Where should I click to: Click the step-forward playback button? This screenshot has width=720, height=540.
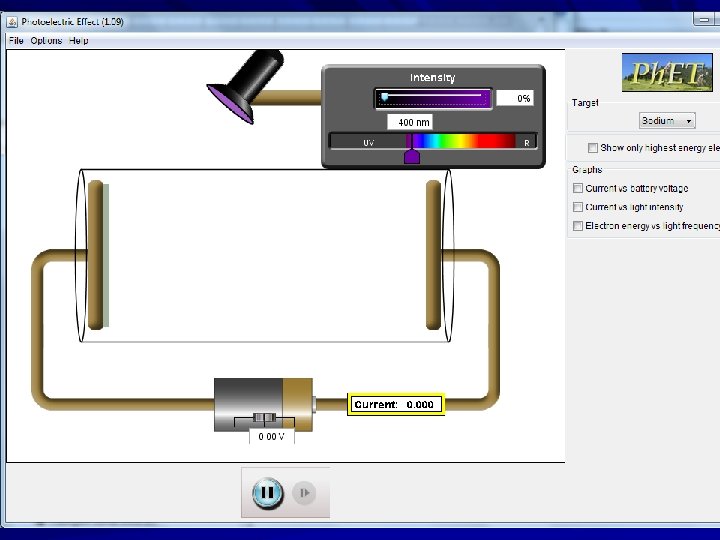pos(304,493)
